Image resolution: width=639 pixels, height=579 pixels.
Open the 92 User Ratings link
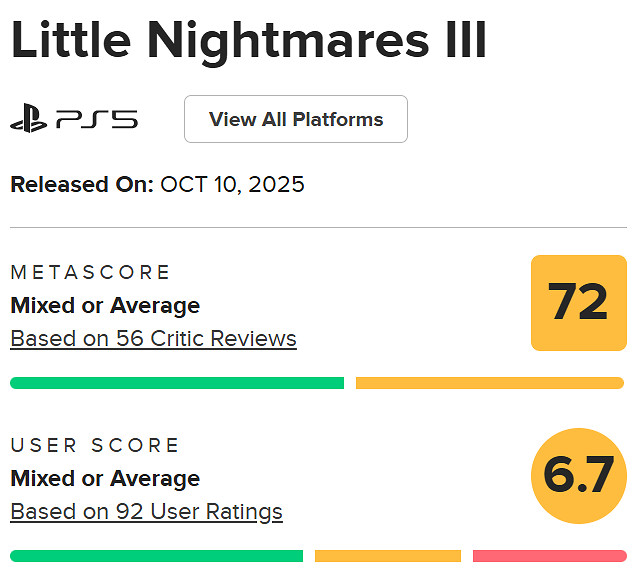click(146, 512)
